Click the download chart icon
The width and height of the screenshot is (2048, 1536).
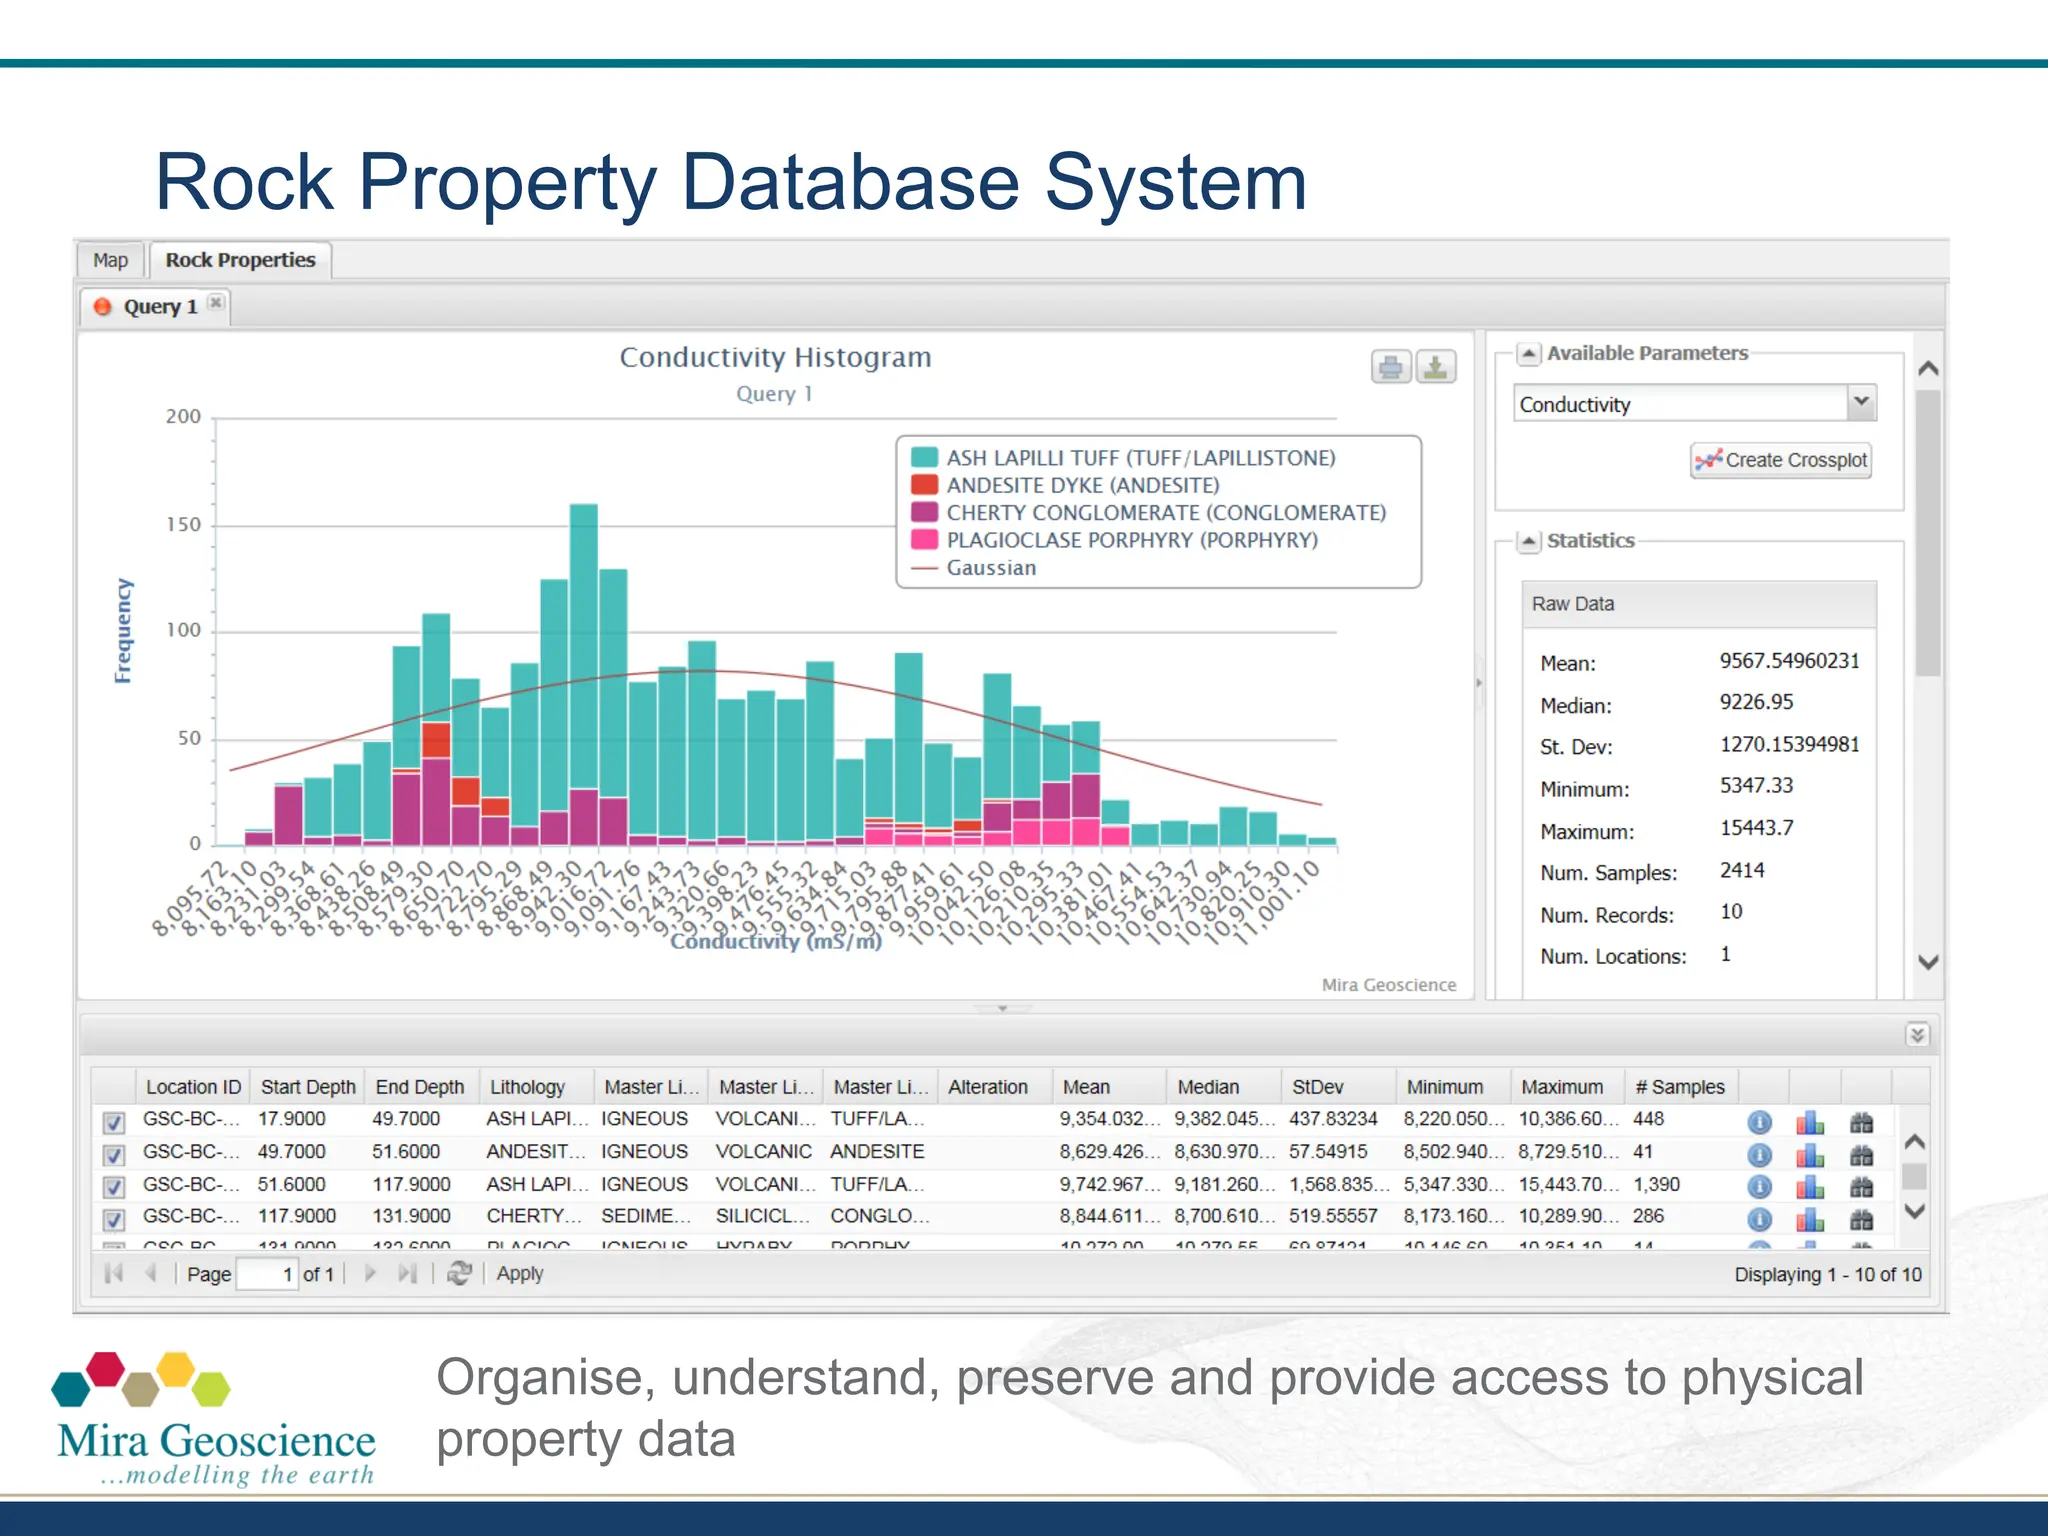click(1435, 367)
